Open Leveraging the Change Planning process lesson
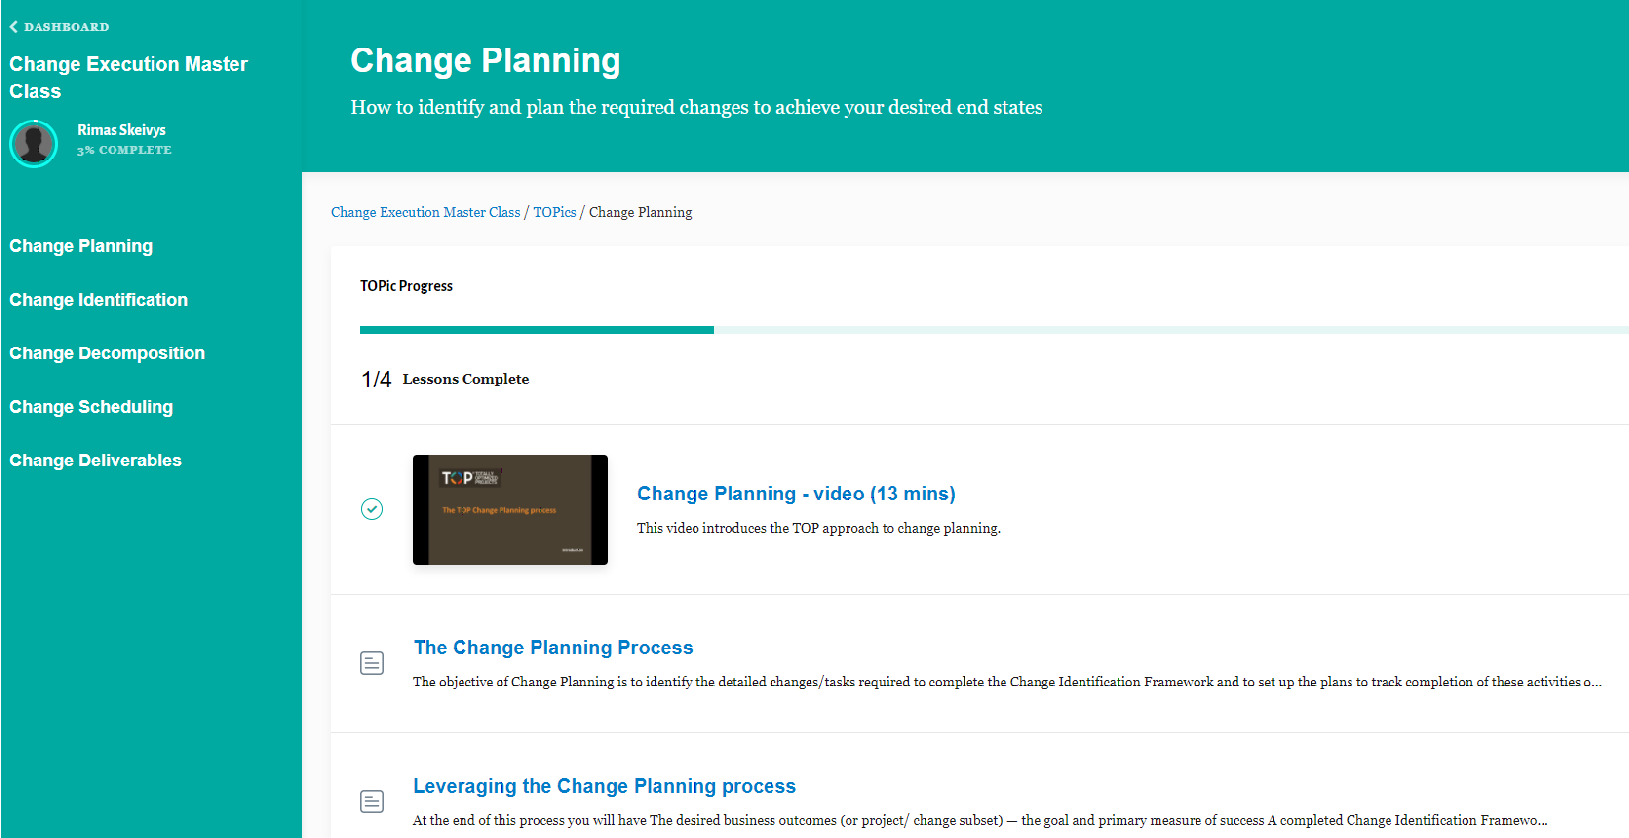This screenshot has width=1629, height=838. (x=604, y=786)
